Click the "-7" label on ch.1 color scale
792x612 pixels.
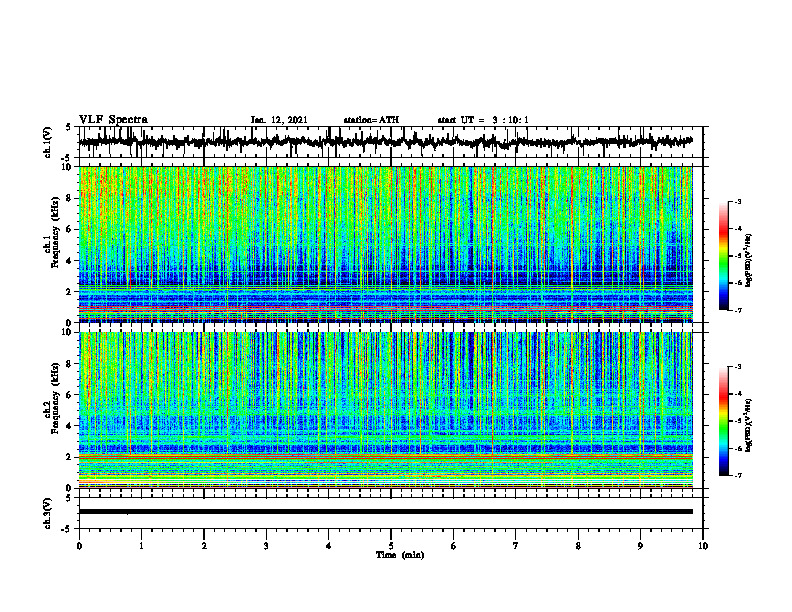coord(738,310)
